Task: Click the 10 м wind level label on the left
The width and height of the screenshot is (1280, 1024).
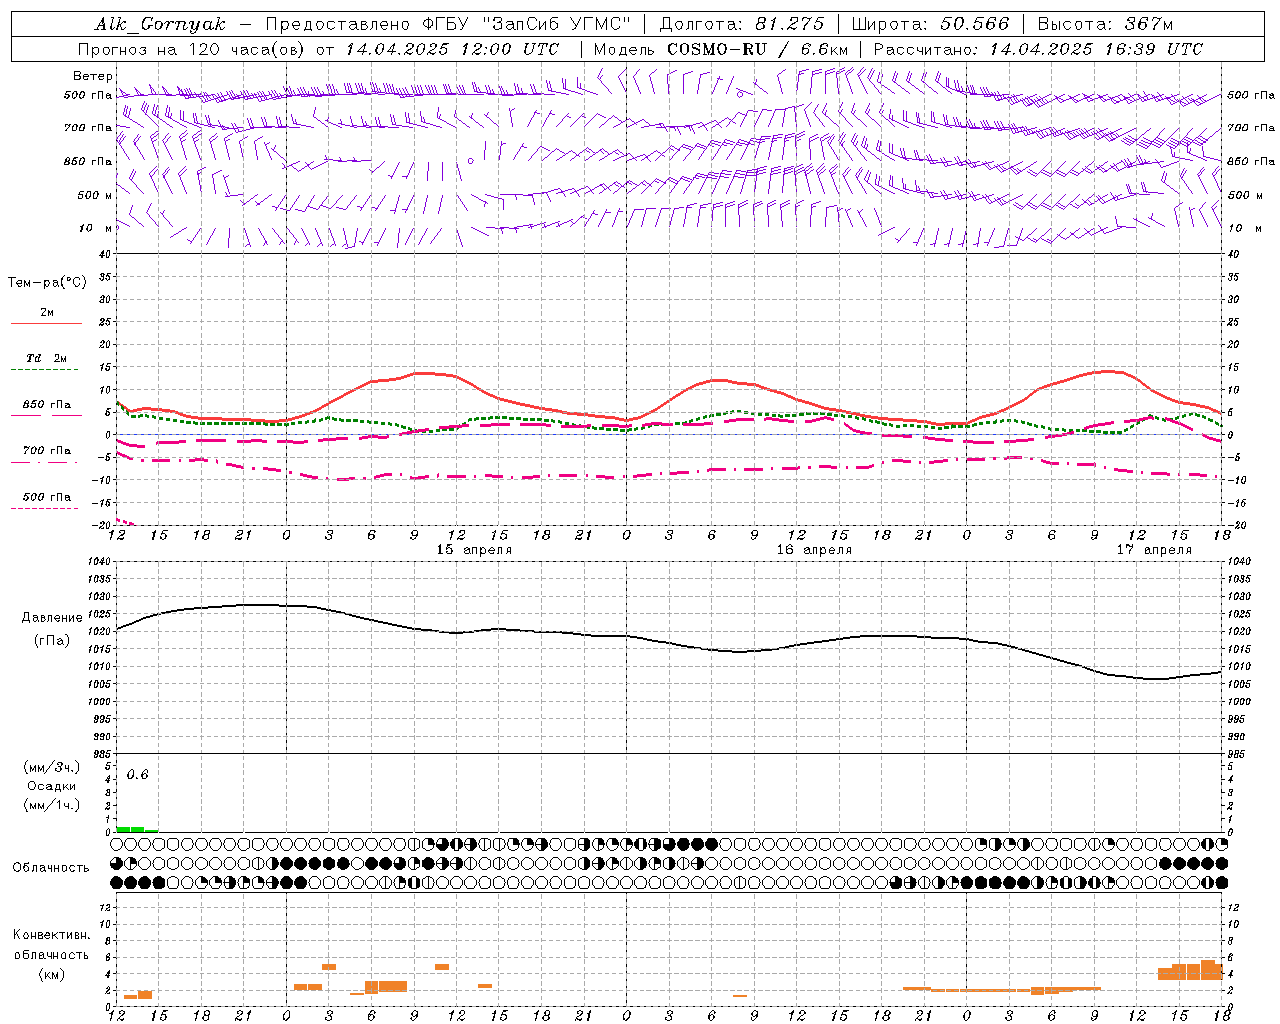Action: click(96, 228)
